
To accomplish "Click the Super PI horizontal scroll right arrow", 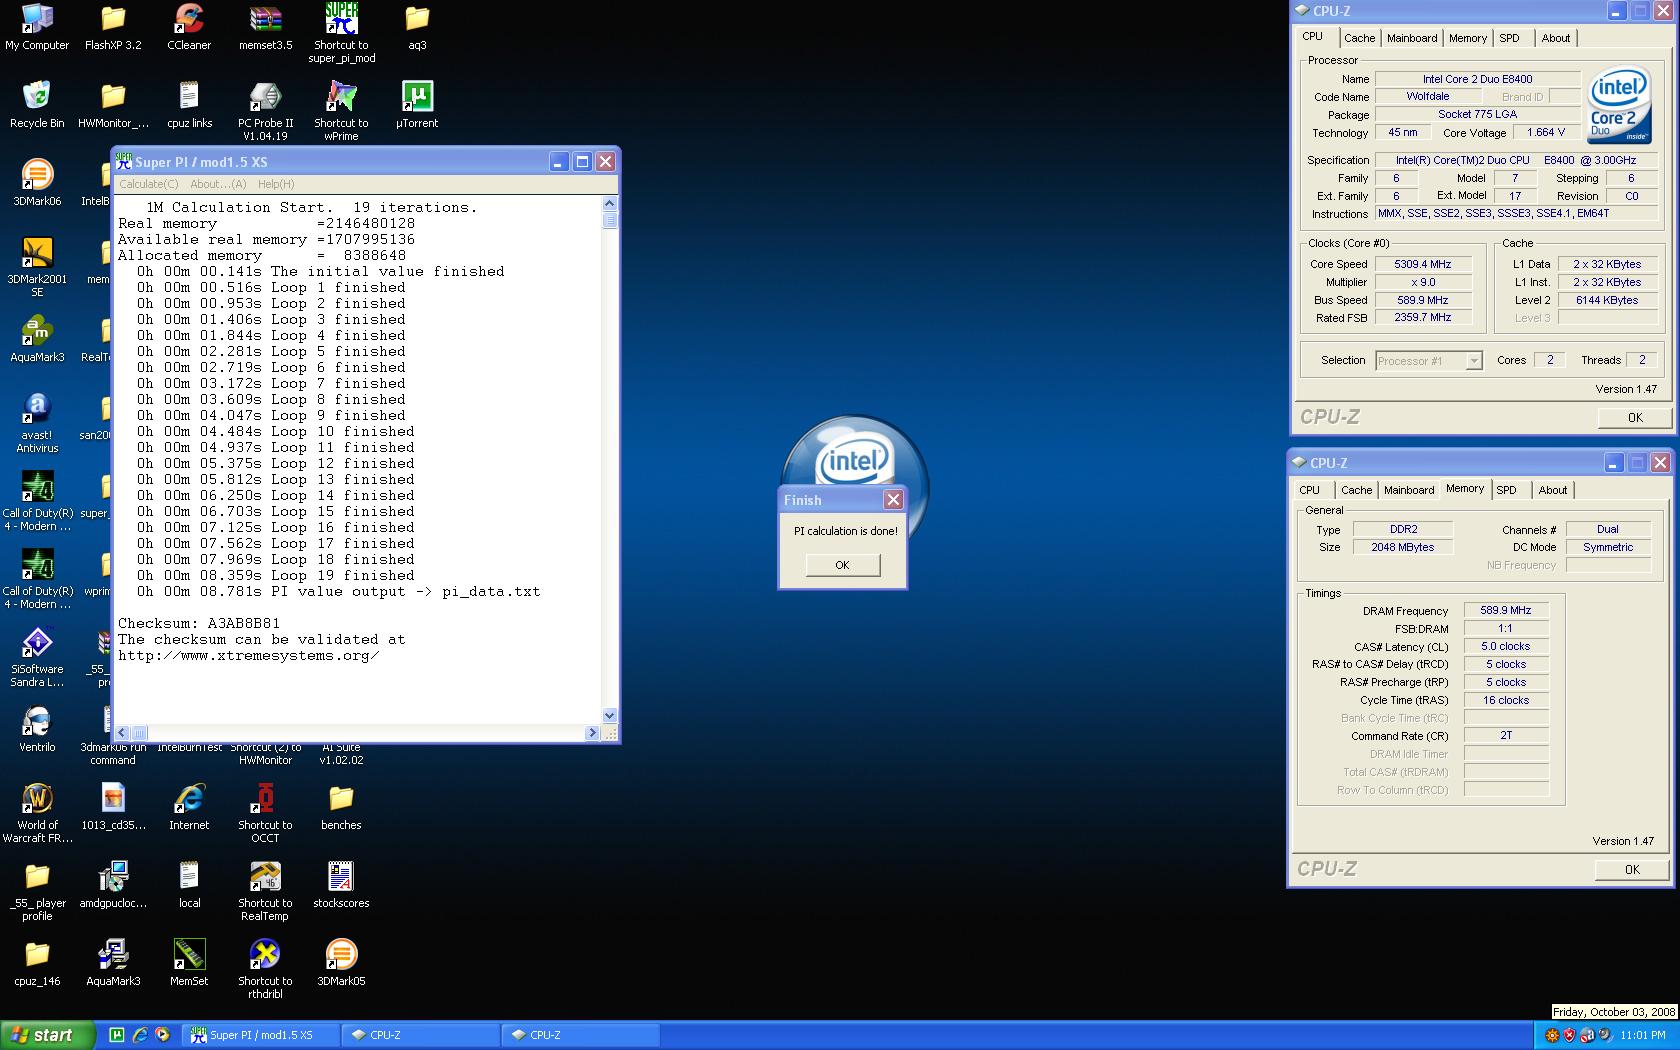I will pyautogui.click(x=592, y=733).
